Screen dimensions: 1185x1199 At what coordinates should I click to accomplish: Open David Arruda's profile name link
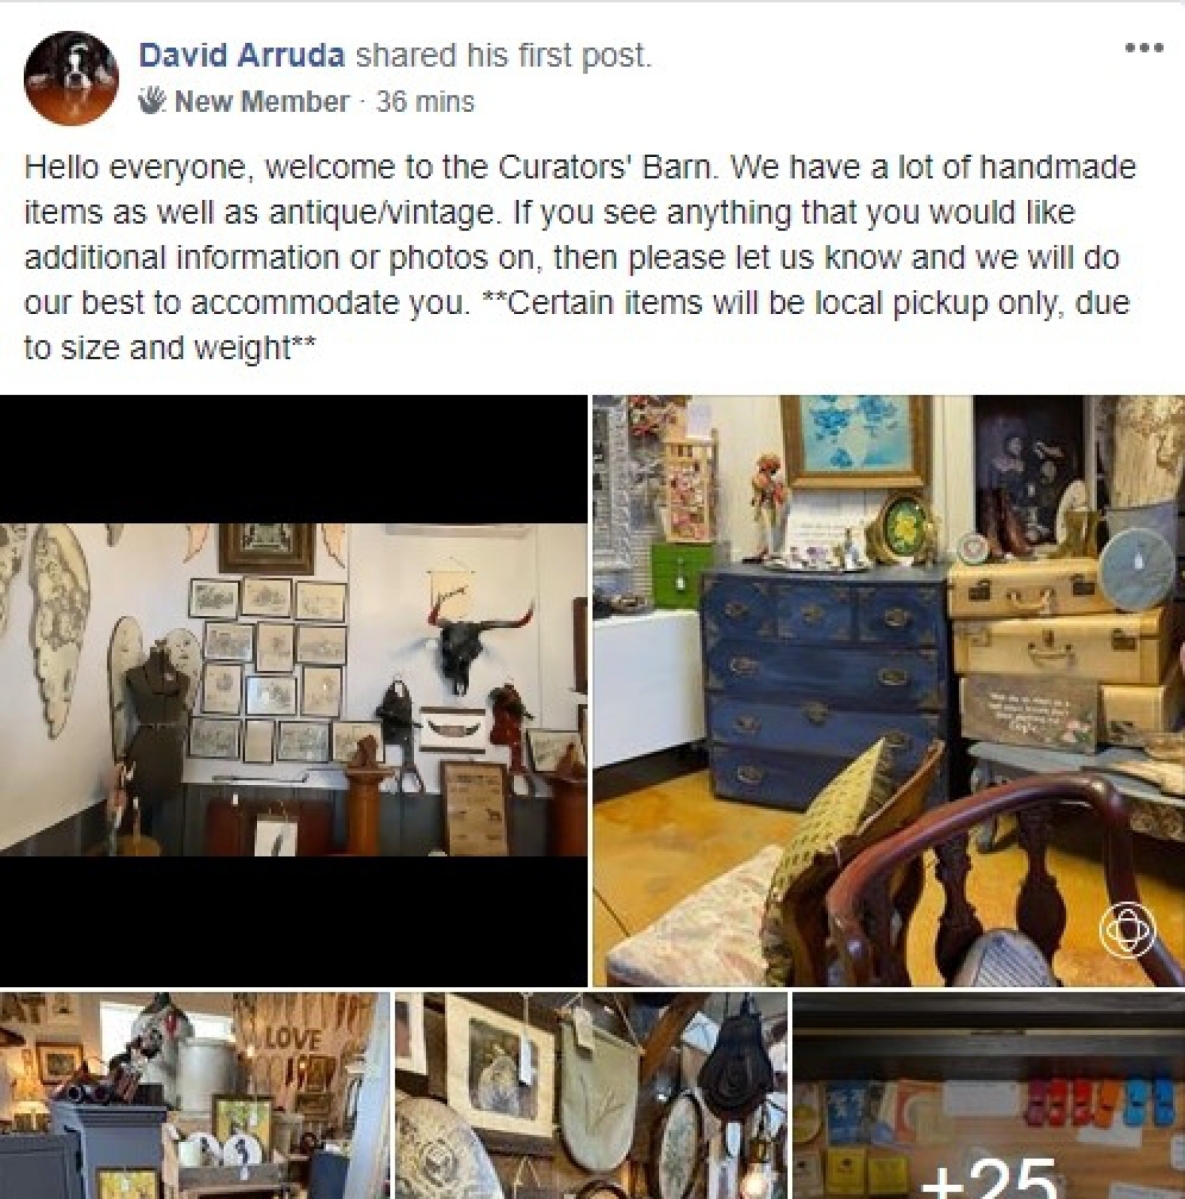click(x=242, y=55)
